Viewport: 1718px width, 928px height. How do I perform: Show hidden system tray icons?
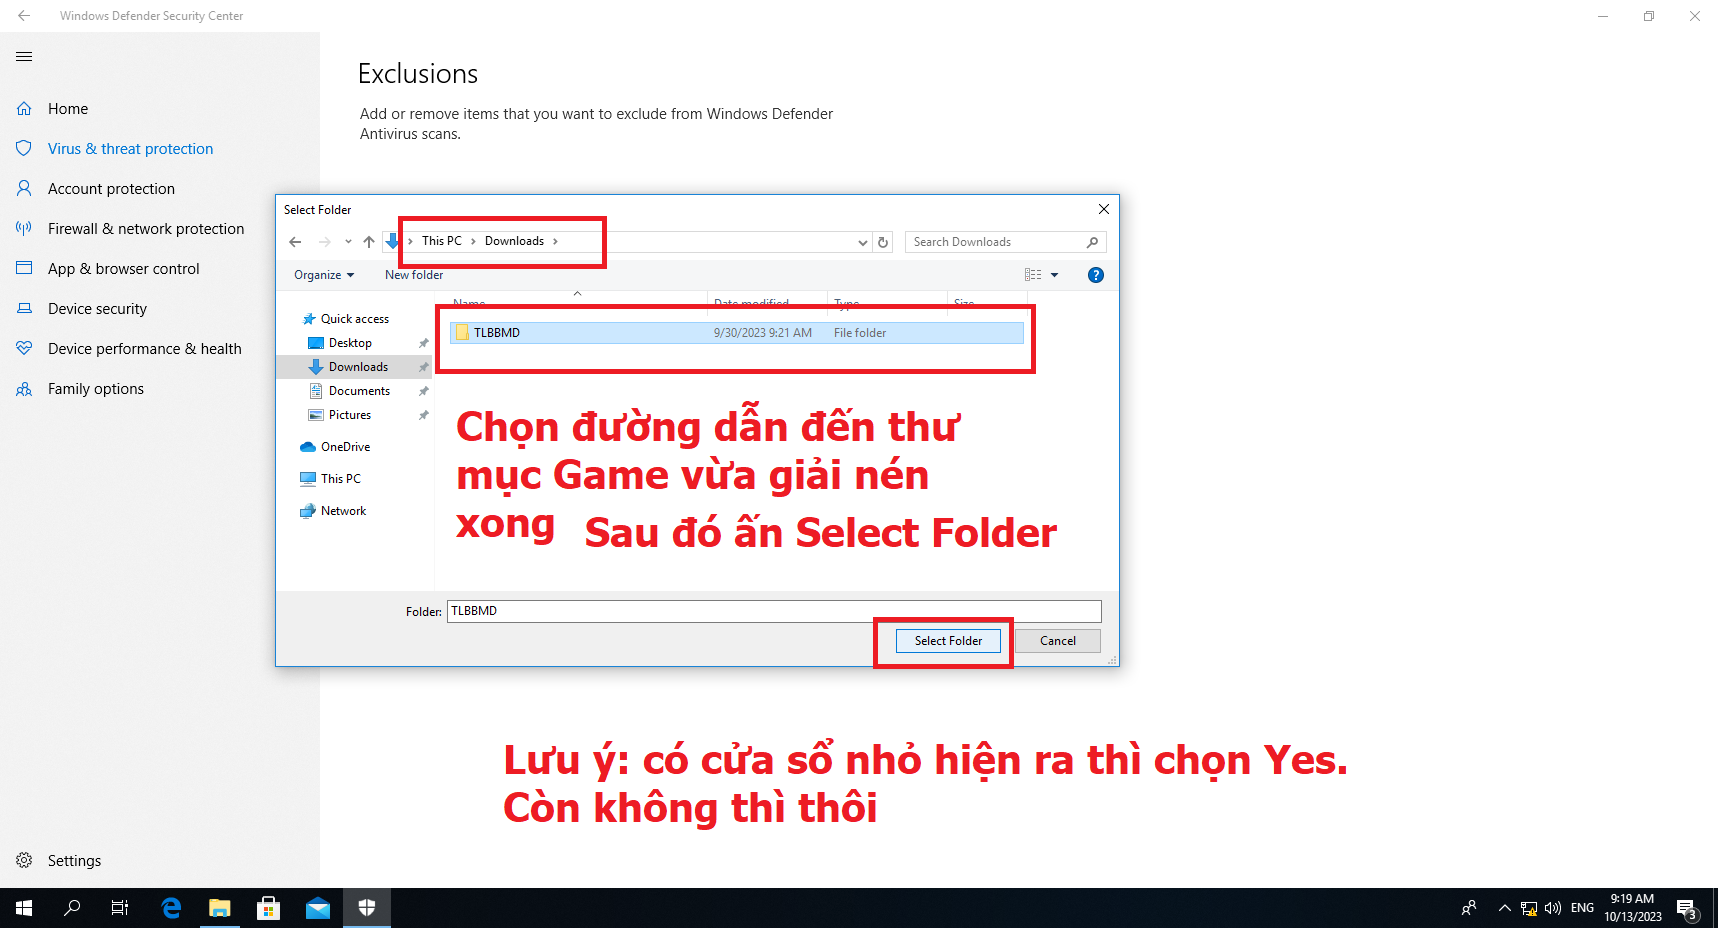1504,908
